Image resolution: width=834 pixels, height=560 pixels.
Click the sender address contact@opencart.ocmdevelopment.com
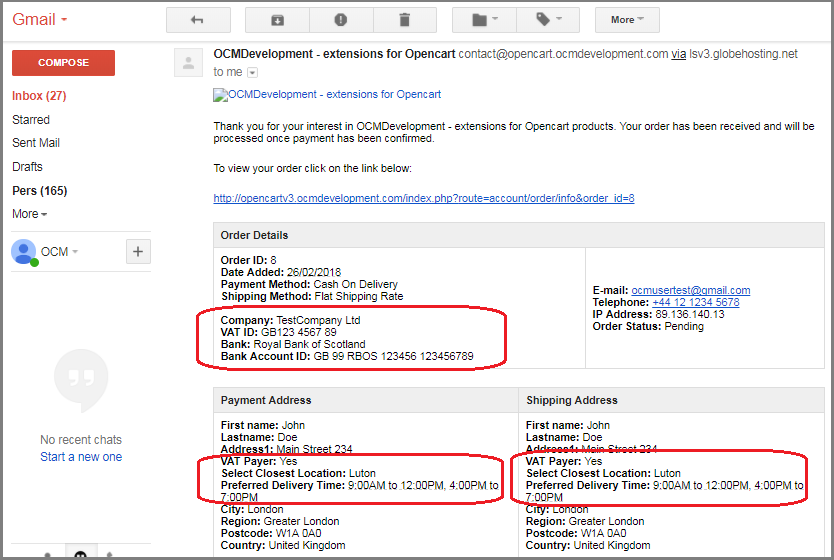pos(563,54)
